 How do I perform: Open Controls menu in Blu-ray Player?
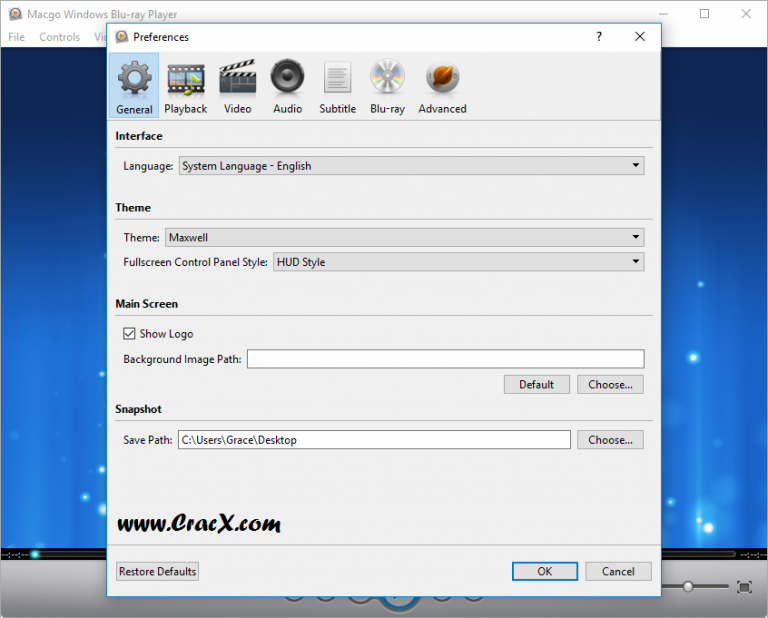pos(59,37)
